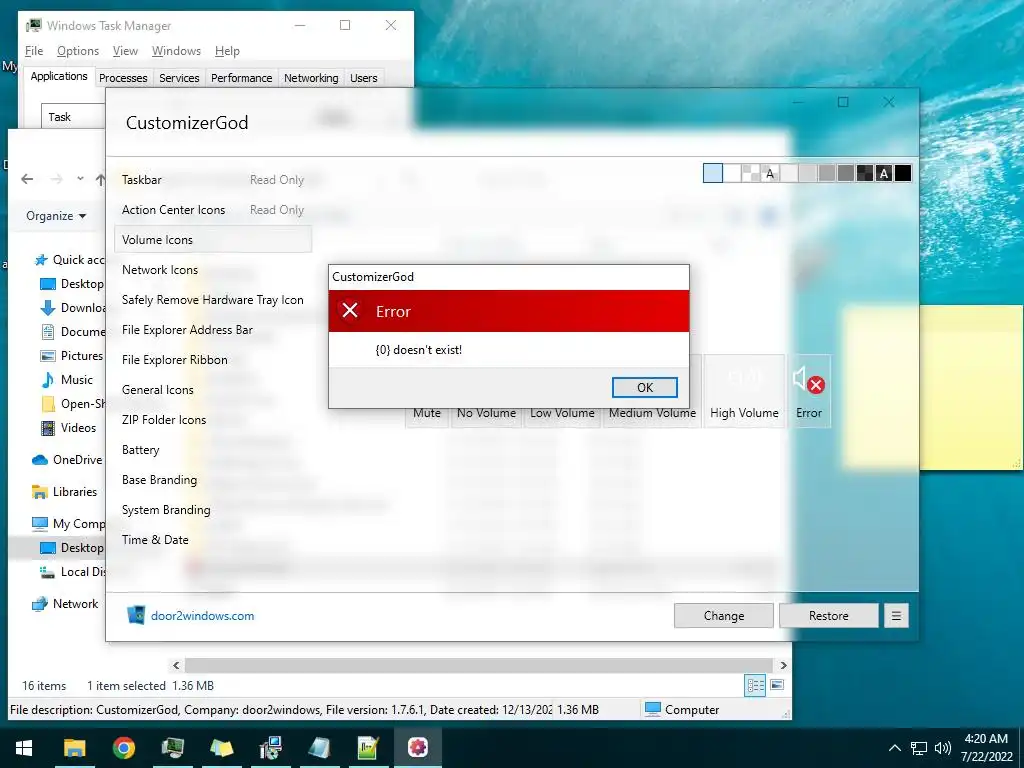Click OK in the Error dialog

click(x=645, y=387)
